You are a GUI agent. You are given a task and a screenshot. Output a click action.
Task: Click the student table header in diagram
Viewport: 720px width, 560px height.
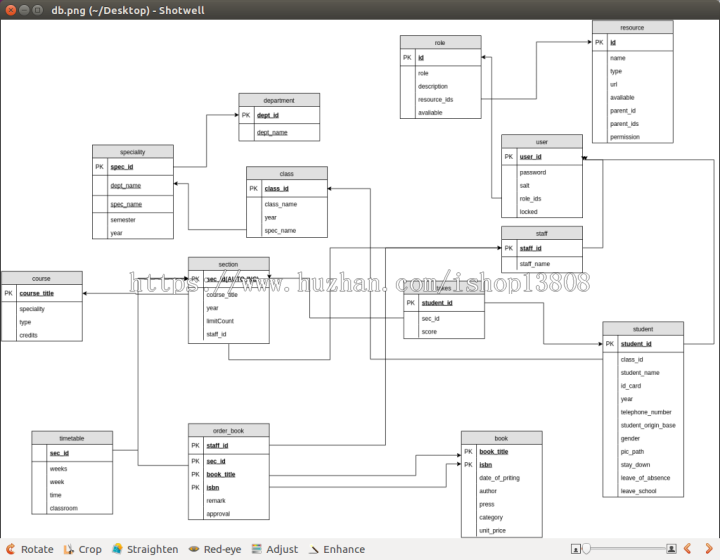point(643,328)
